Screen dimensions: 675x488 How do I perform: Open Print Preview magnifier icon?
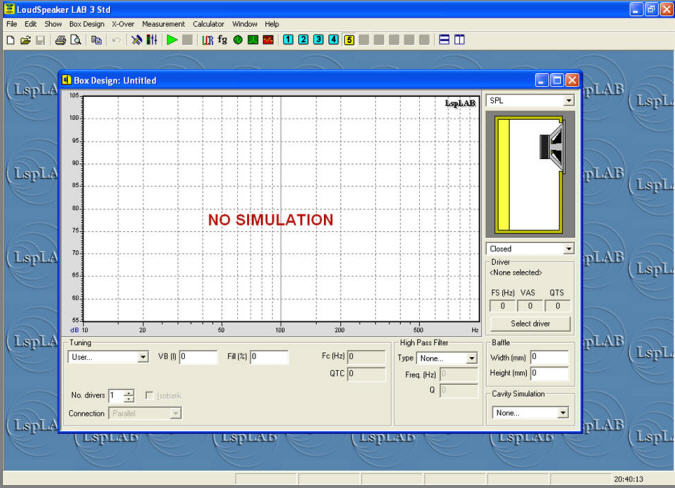click(x=76, y=40)
